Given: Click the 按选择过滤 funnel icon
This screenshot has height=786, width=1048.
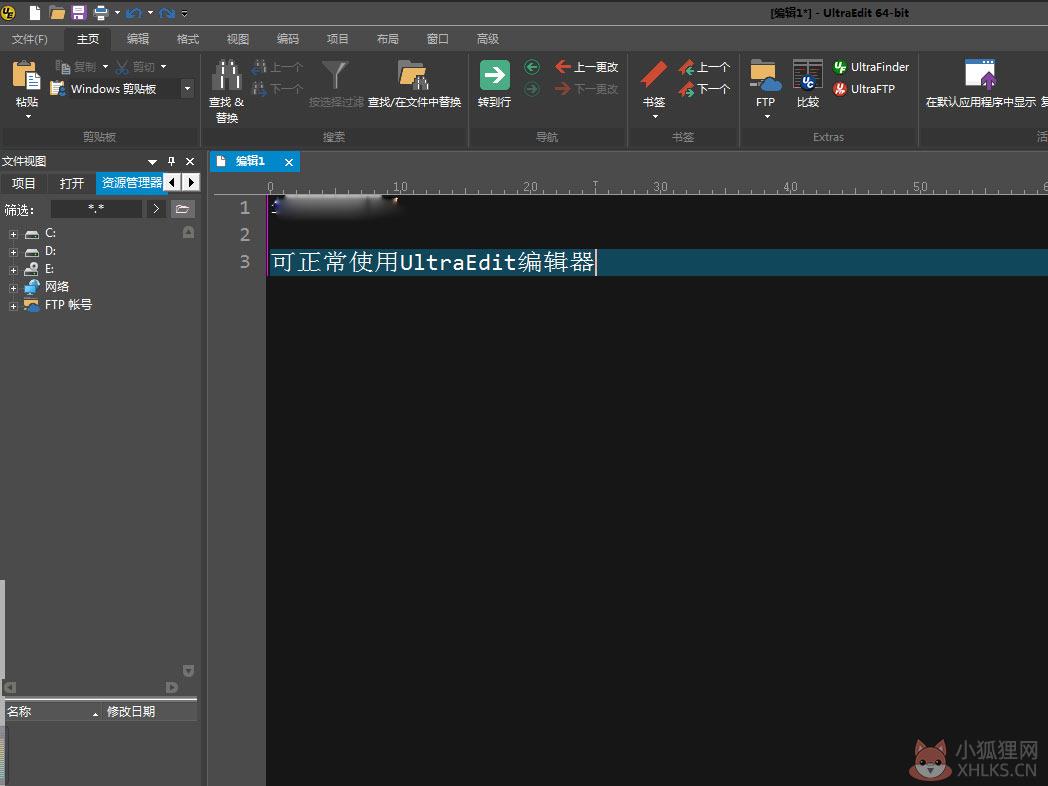Looking at the screenshot, I should click(x=335, y=76).
